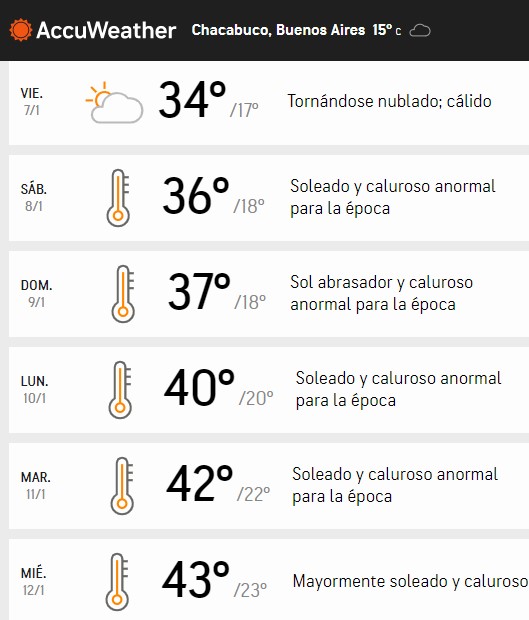Image resolution: width=529 pixels, height=620 pixels.
Task: Open the VIE. 7/1 forecast day
Action: point(269,103)
